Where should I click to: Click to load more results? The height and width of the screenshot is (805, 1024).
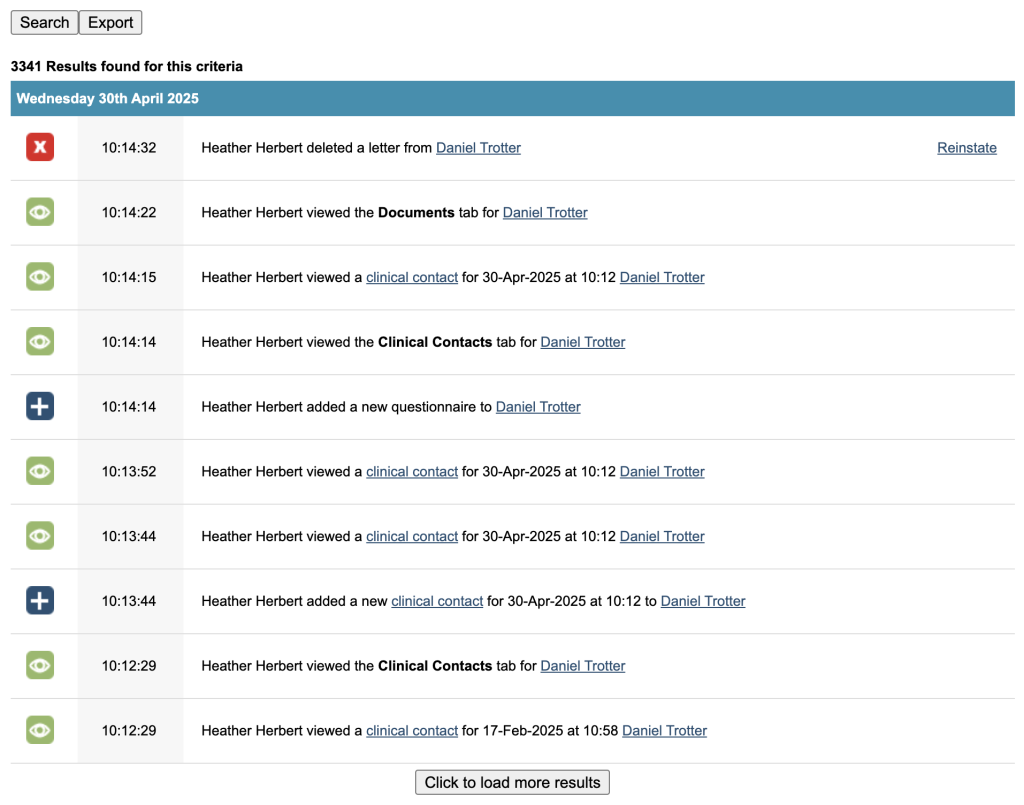(x=512, y=782)
